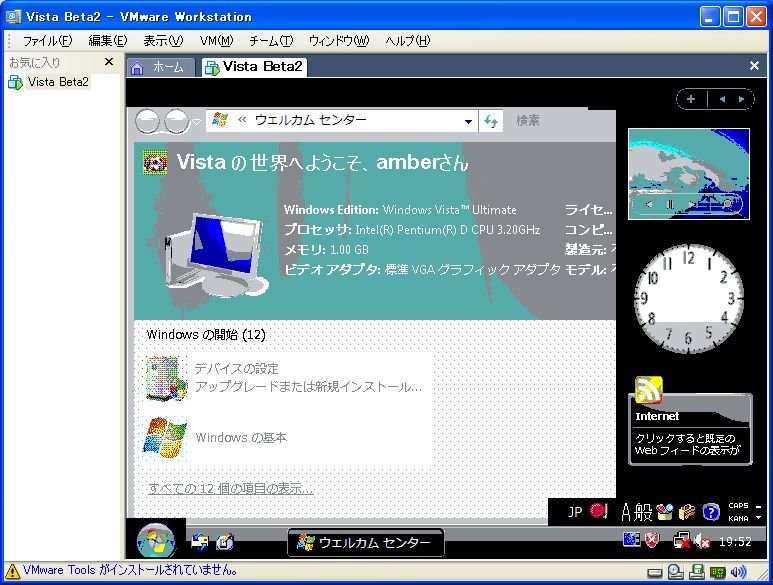Click the computer illustration in Welcome Center

click(x=215, y=255)
